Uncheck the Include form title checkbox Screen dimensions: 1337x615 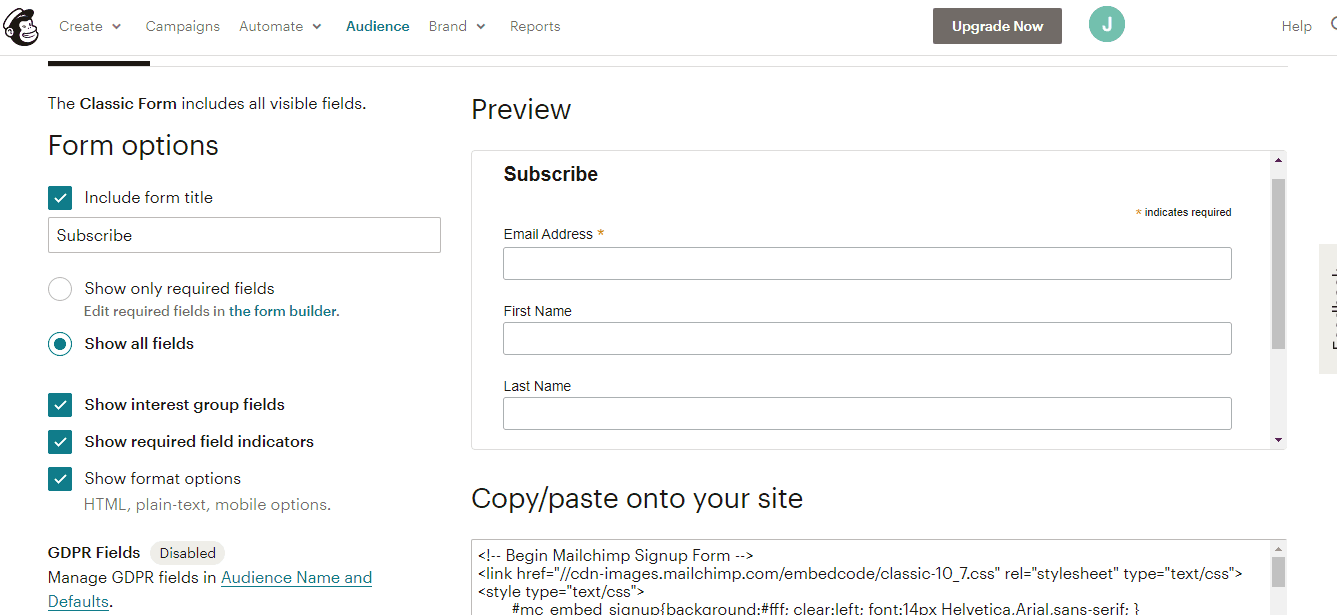[60, 197]
